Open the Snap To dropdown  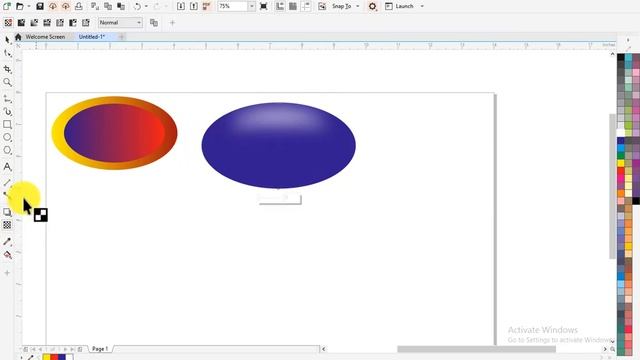tap(345, 6)
